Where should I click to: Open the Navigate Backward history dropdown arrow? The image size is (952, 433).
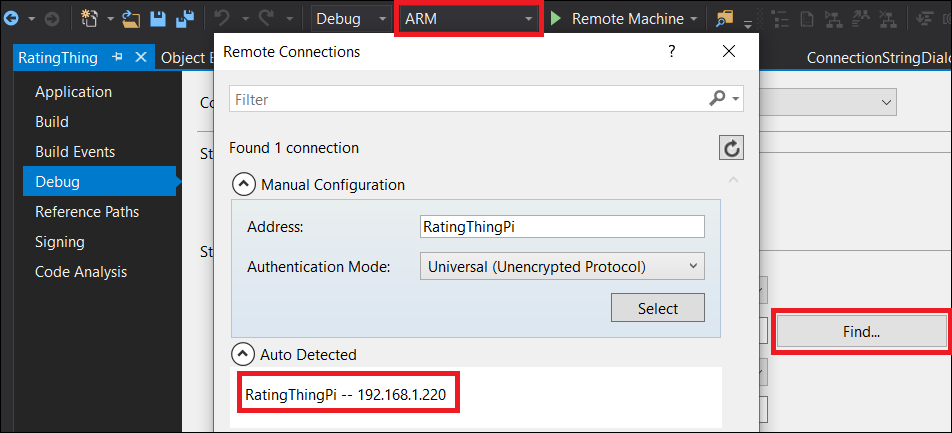click(x=31, y=19)
